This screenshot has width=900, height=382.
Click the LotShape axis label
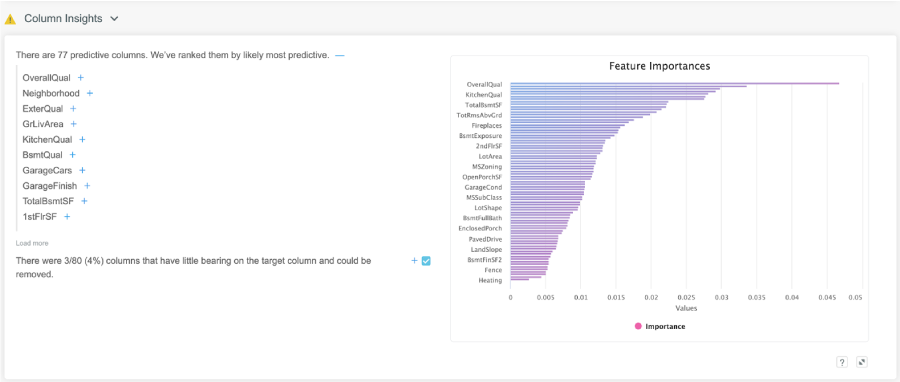[x=488, y=208]
